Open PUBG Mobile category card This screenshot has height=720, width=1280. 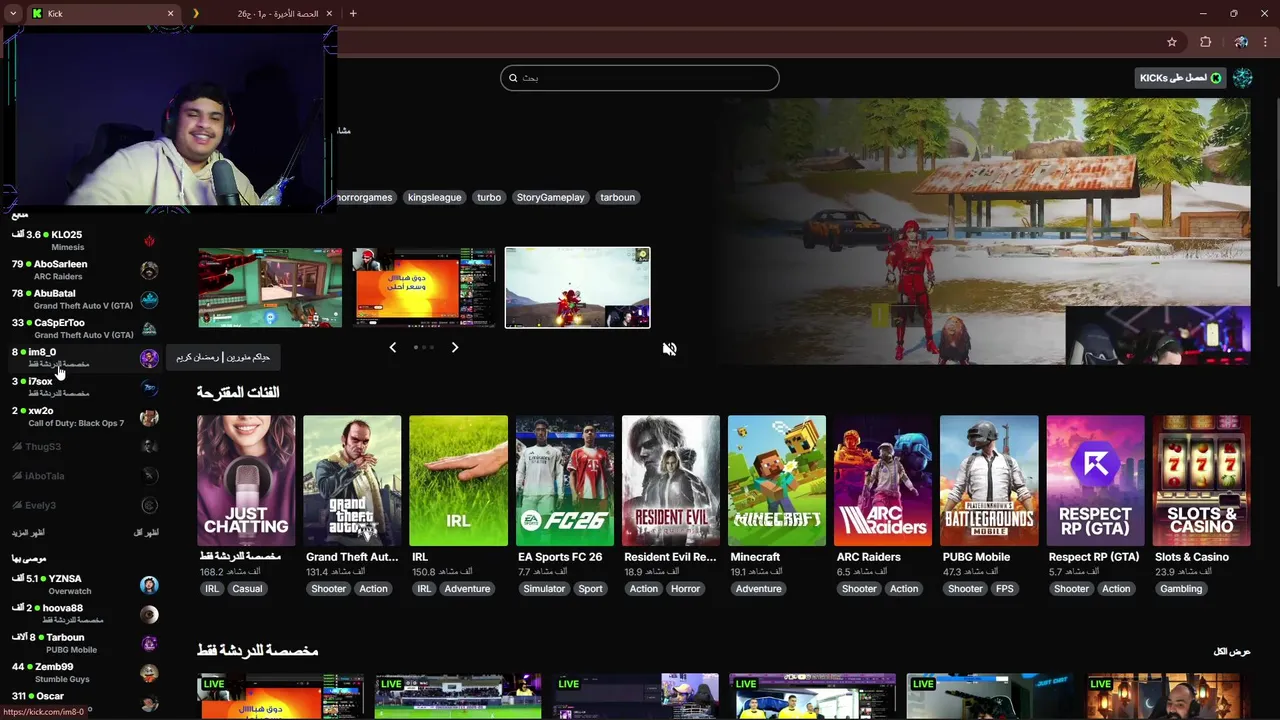989,481
